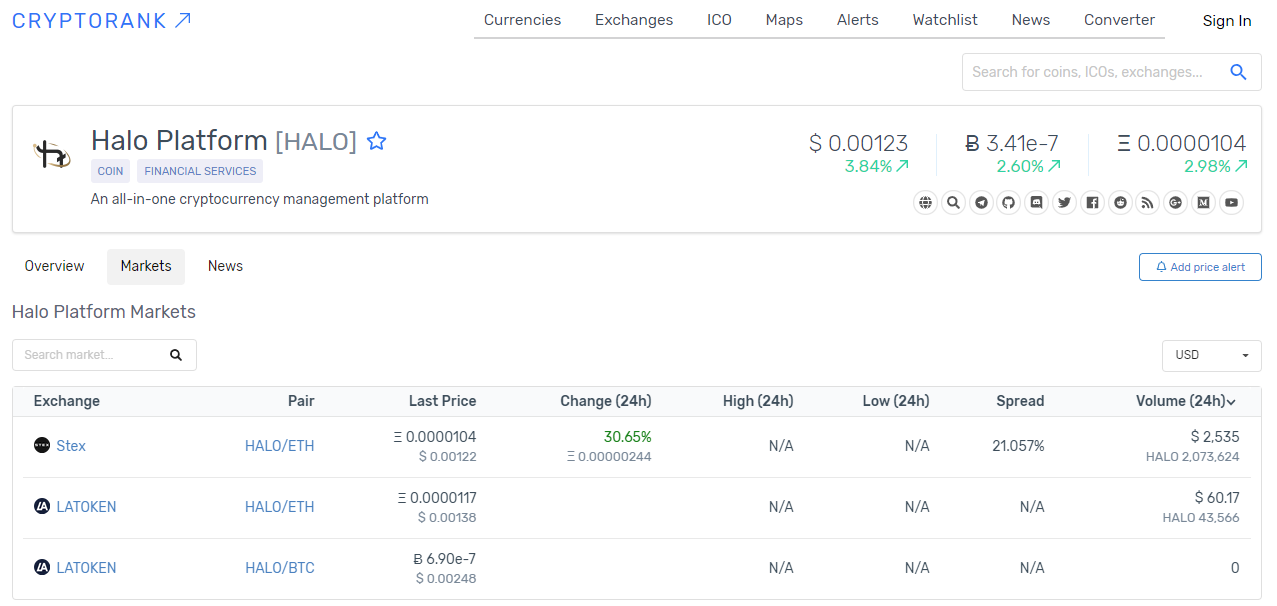Click the LATOKEN logo in HALO/BTC row

pos(42,568)
